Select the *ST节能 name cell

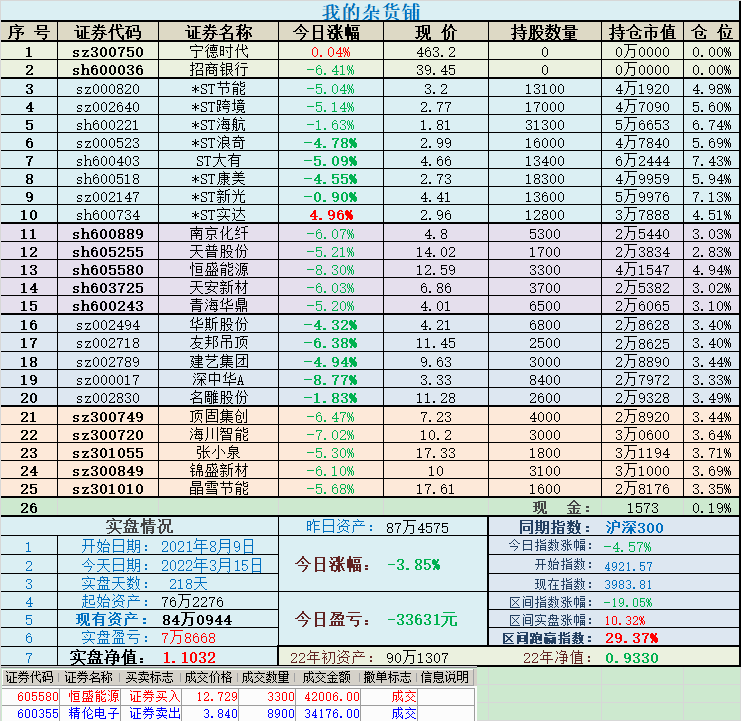218,88
